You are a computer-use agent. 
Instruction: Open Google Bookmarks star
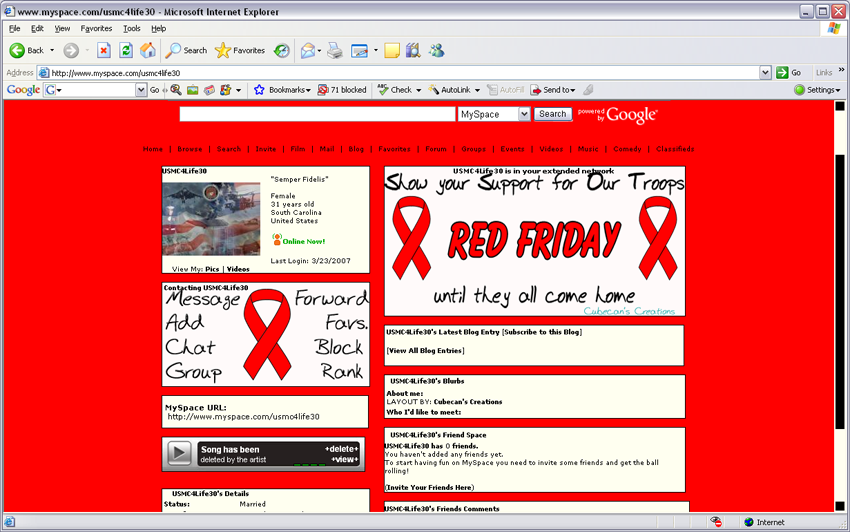[x=282, y=89]
